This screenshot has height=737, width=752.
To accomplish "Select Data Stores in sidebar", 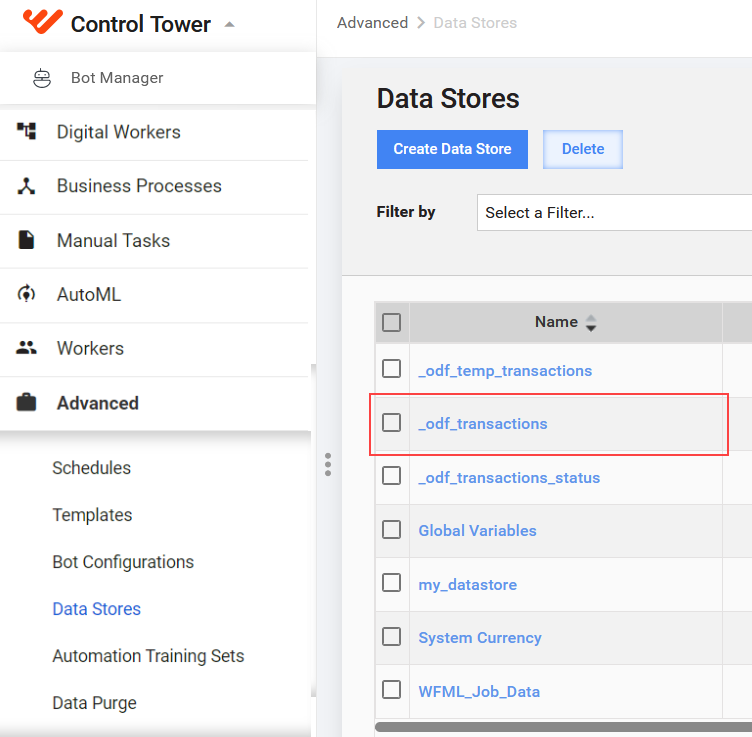I will 96,608.
